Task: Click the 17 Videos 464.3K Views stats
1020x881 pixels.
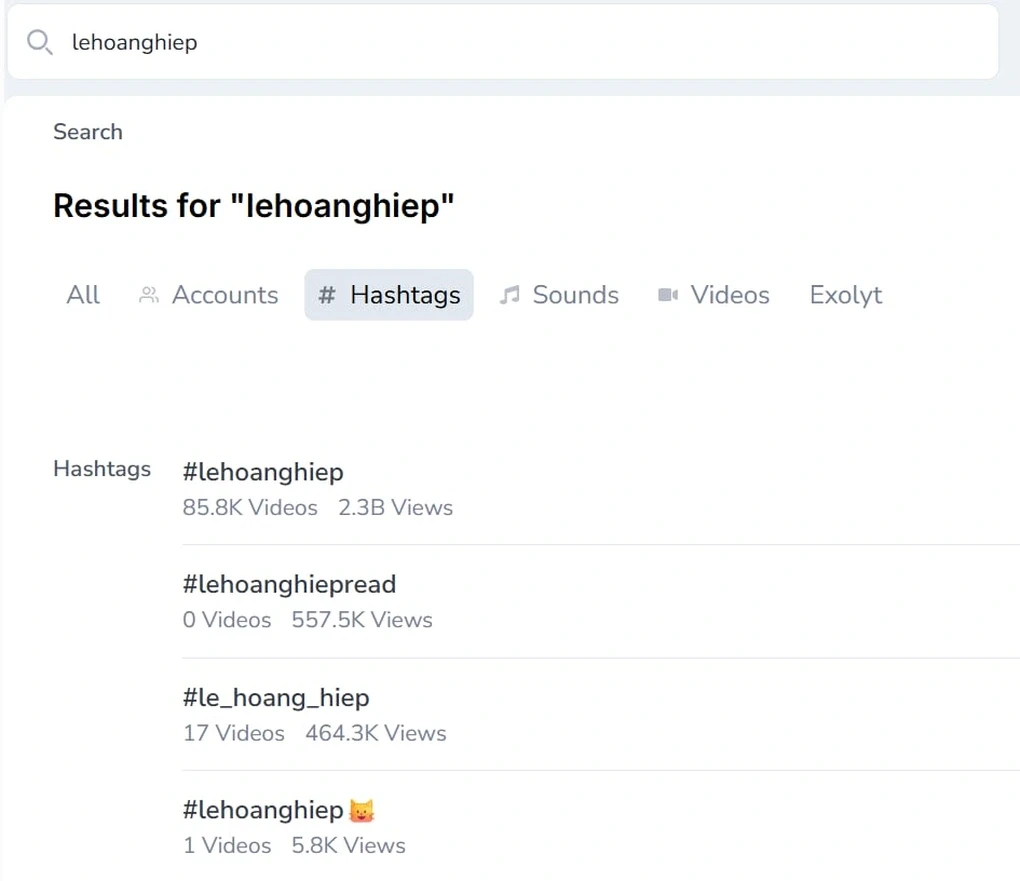Action: [x=314, y=733]
